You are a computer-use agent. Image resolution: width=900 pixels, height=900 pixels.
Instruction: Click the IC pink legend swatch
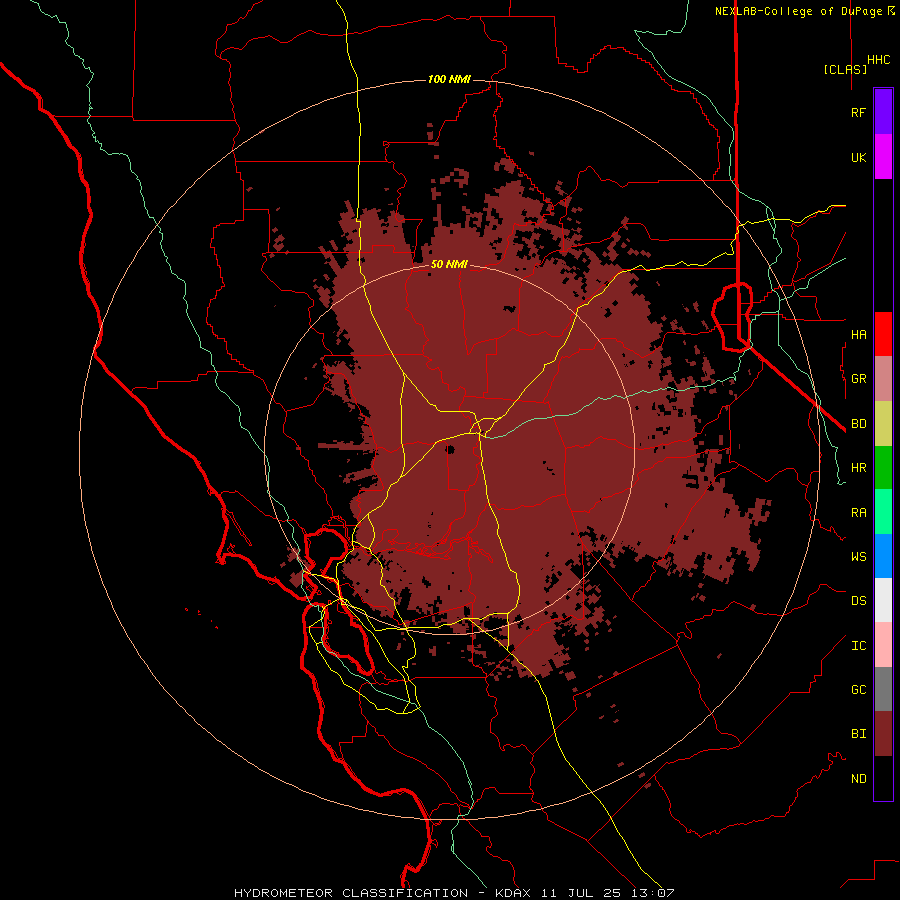click(883, 645)
